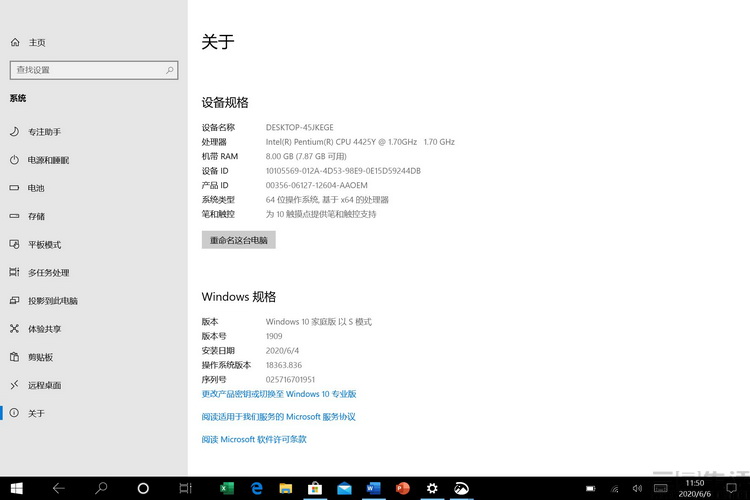750x500 pixels.
Task: Click network Wi-Fi icon in tray
Action: click(x=615, y=489)
